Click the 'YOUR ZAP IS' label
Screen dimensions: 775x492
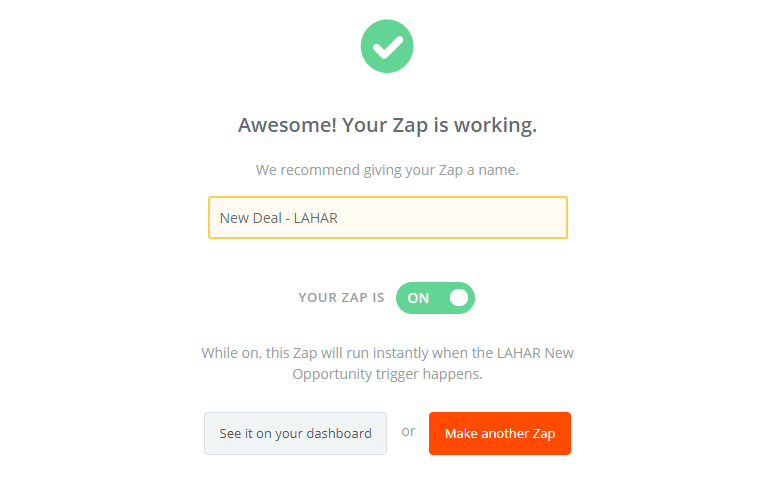click(x=341, y=298)
